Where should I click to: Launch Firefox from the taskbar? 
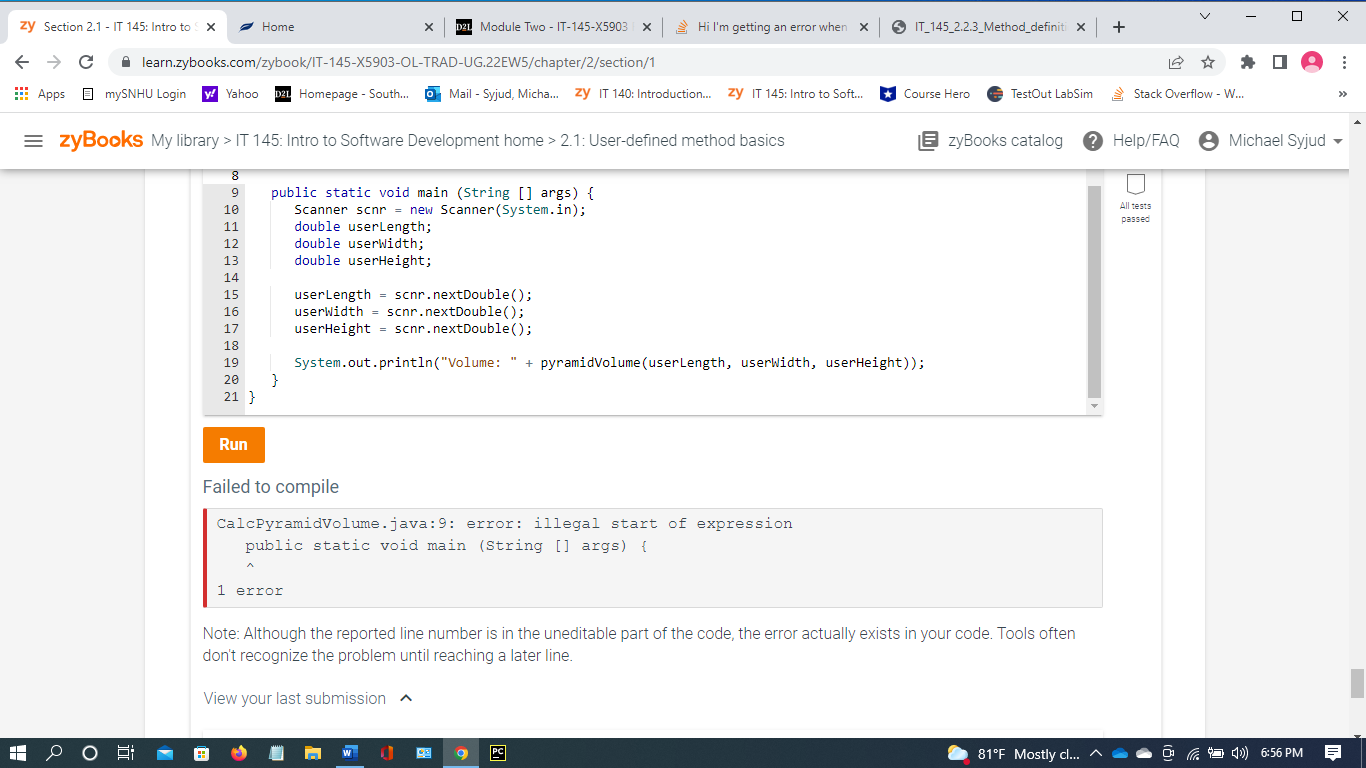click(x=239, y=753)
